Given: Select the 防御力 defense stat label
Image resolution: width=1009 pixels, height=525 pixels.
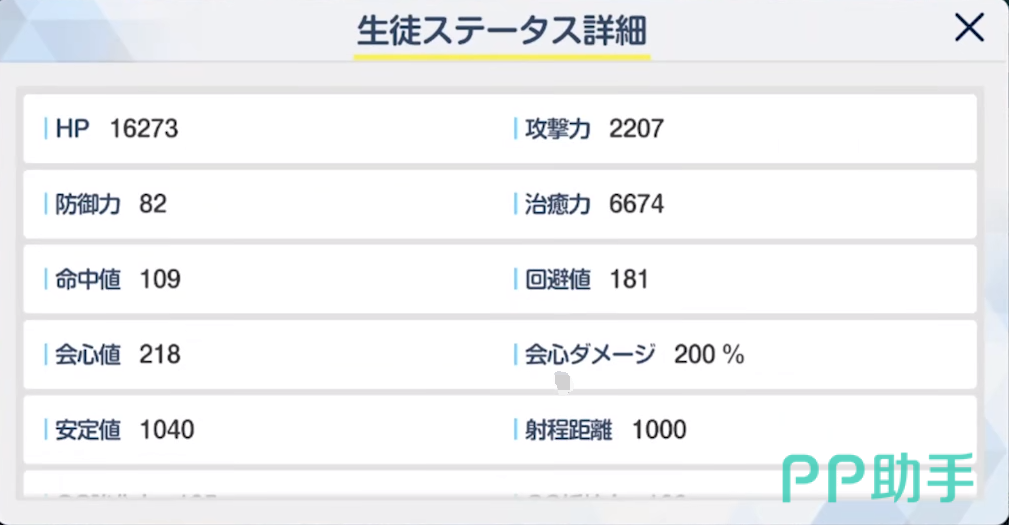Looking at the screenshot, I should tap(88, 204).
